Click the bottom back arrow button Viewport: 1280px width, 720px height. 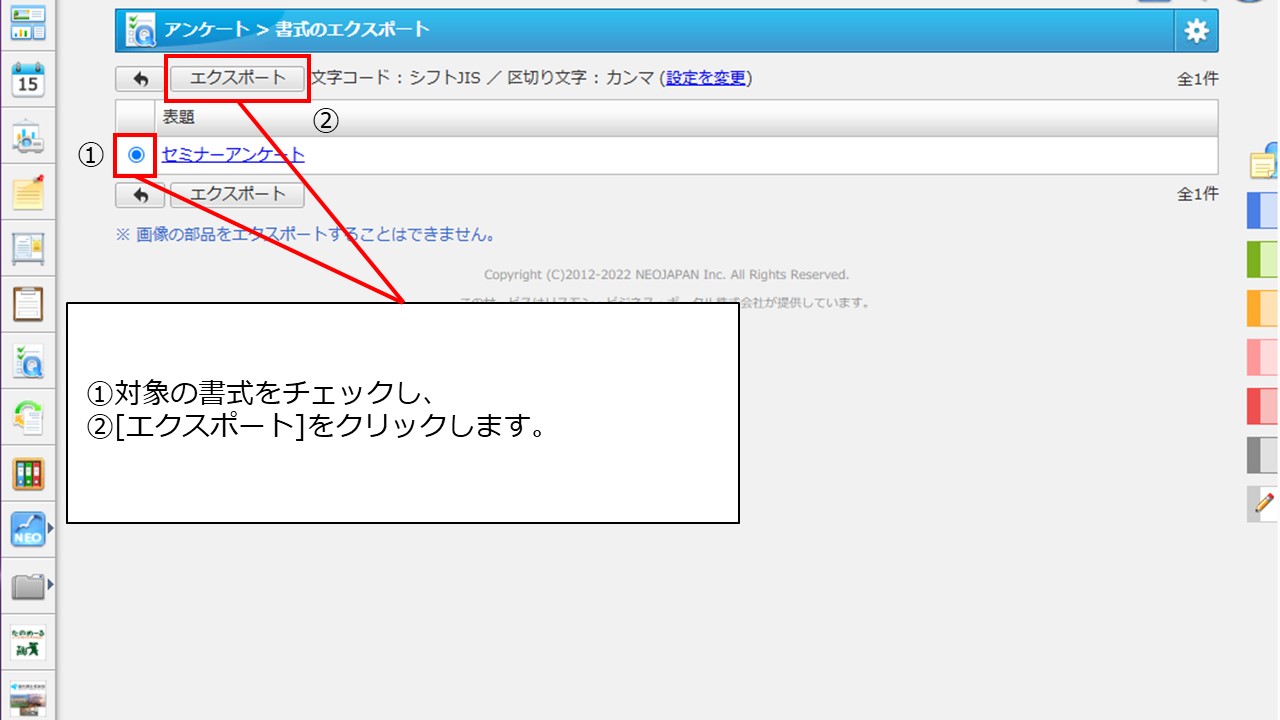[x=140, y=195]
